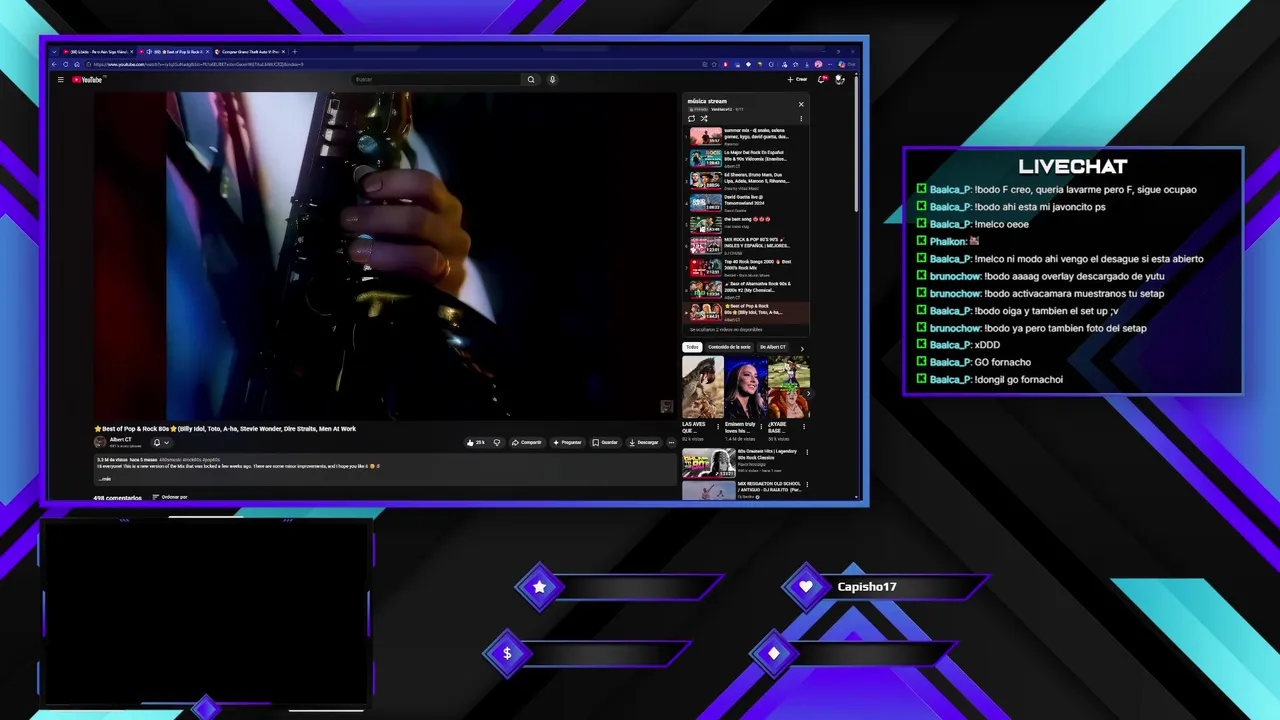The height and width of the screenshot is (720, 1280).
Task: Click the Crear button
Action: coord(797,79)
